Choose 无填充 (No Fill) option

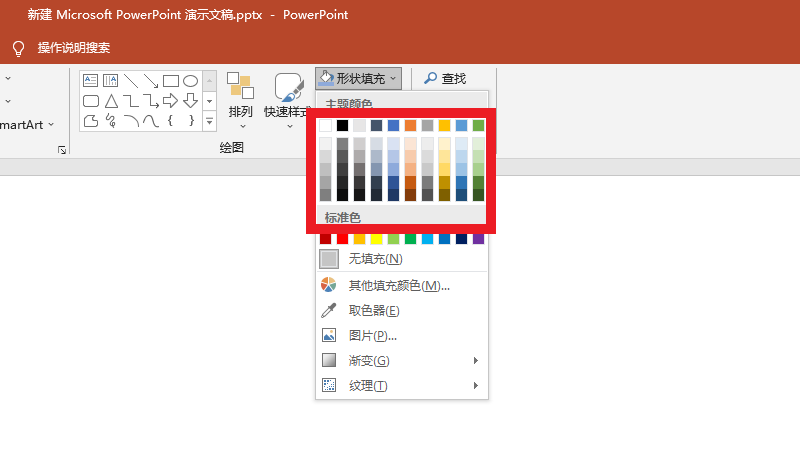(372, 259)
